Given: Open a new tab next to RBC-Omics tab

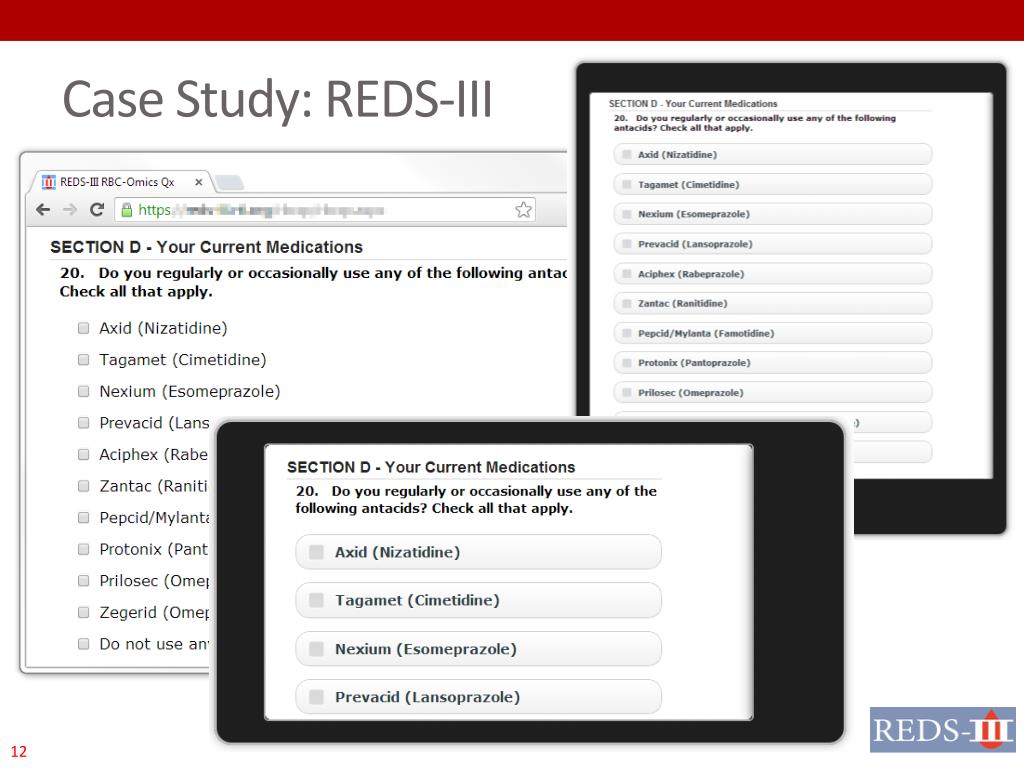Looking at the screenshot, I should tap(229, 182).
